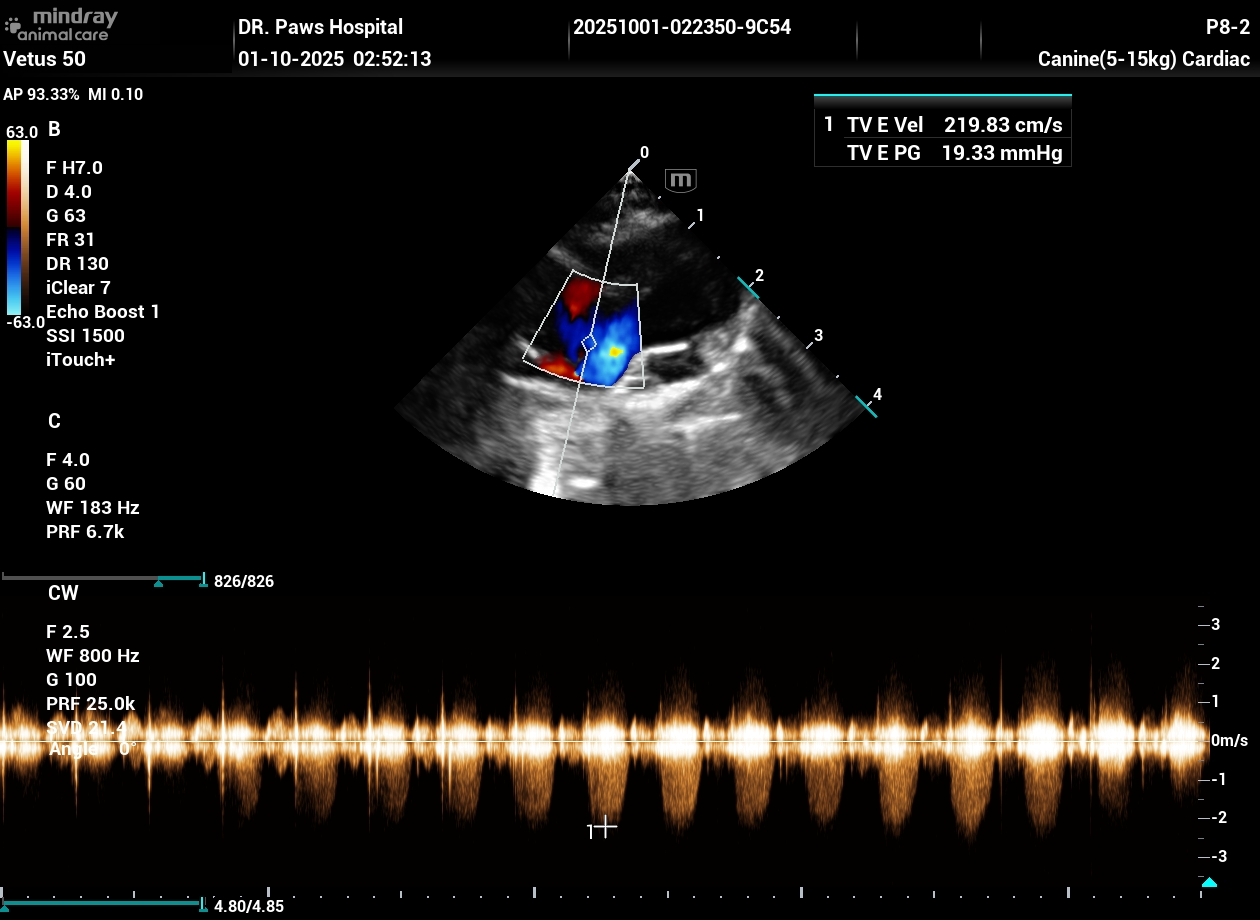Click the diamond CW focus marker on the cursor line

click(x=589, y=343)
